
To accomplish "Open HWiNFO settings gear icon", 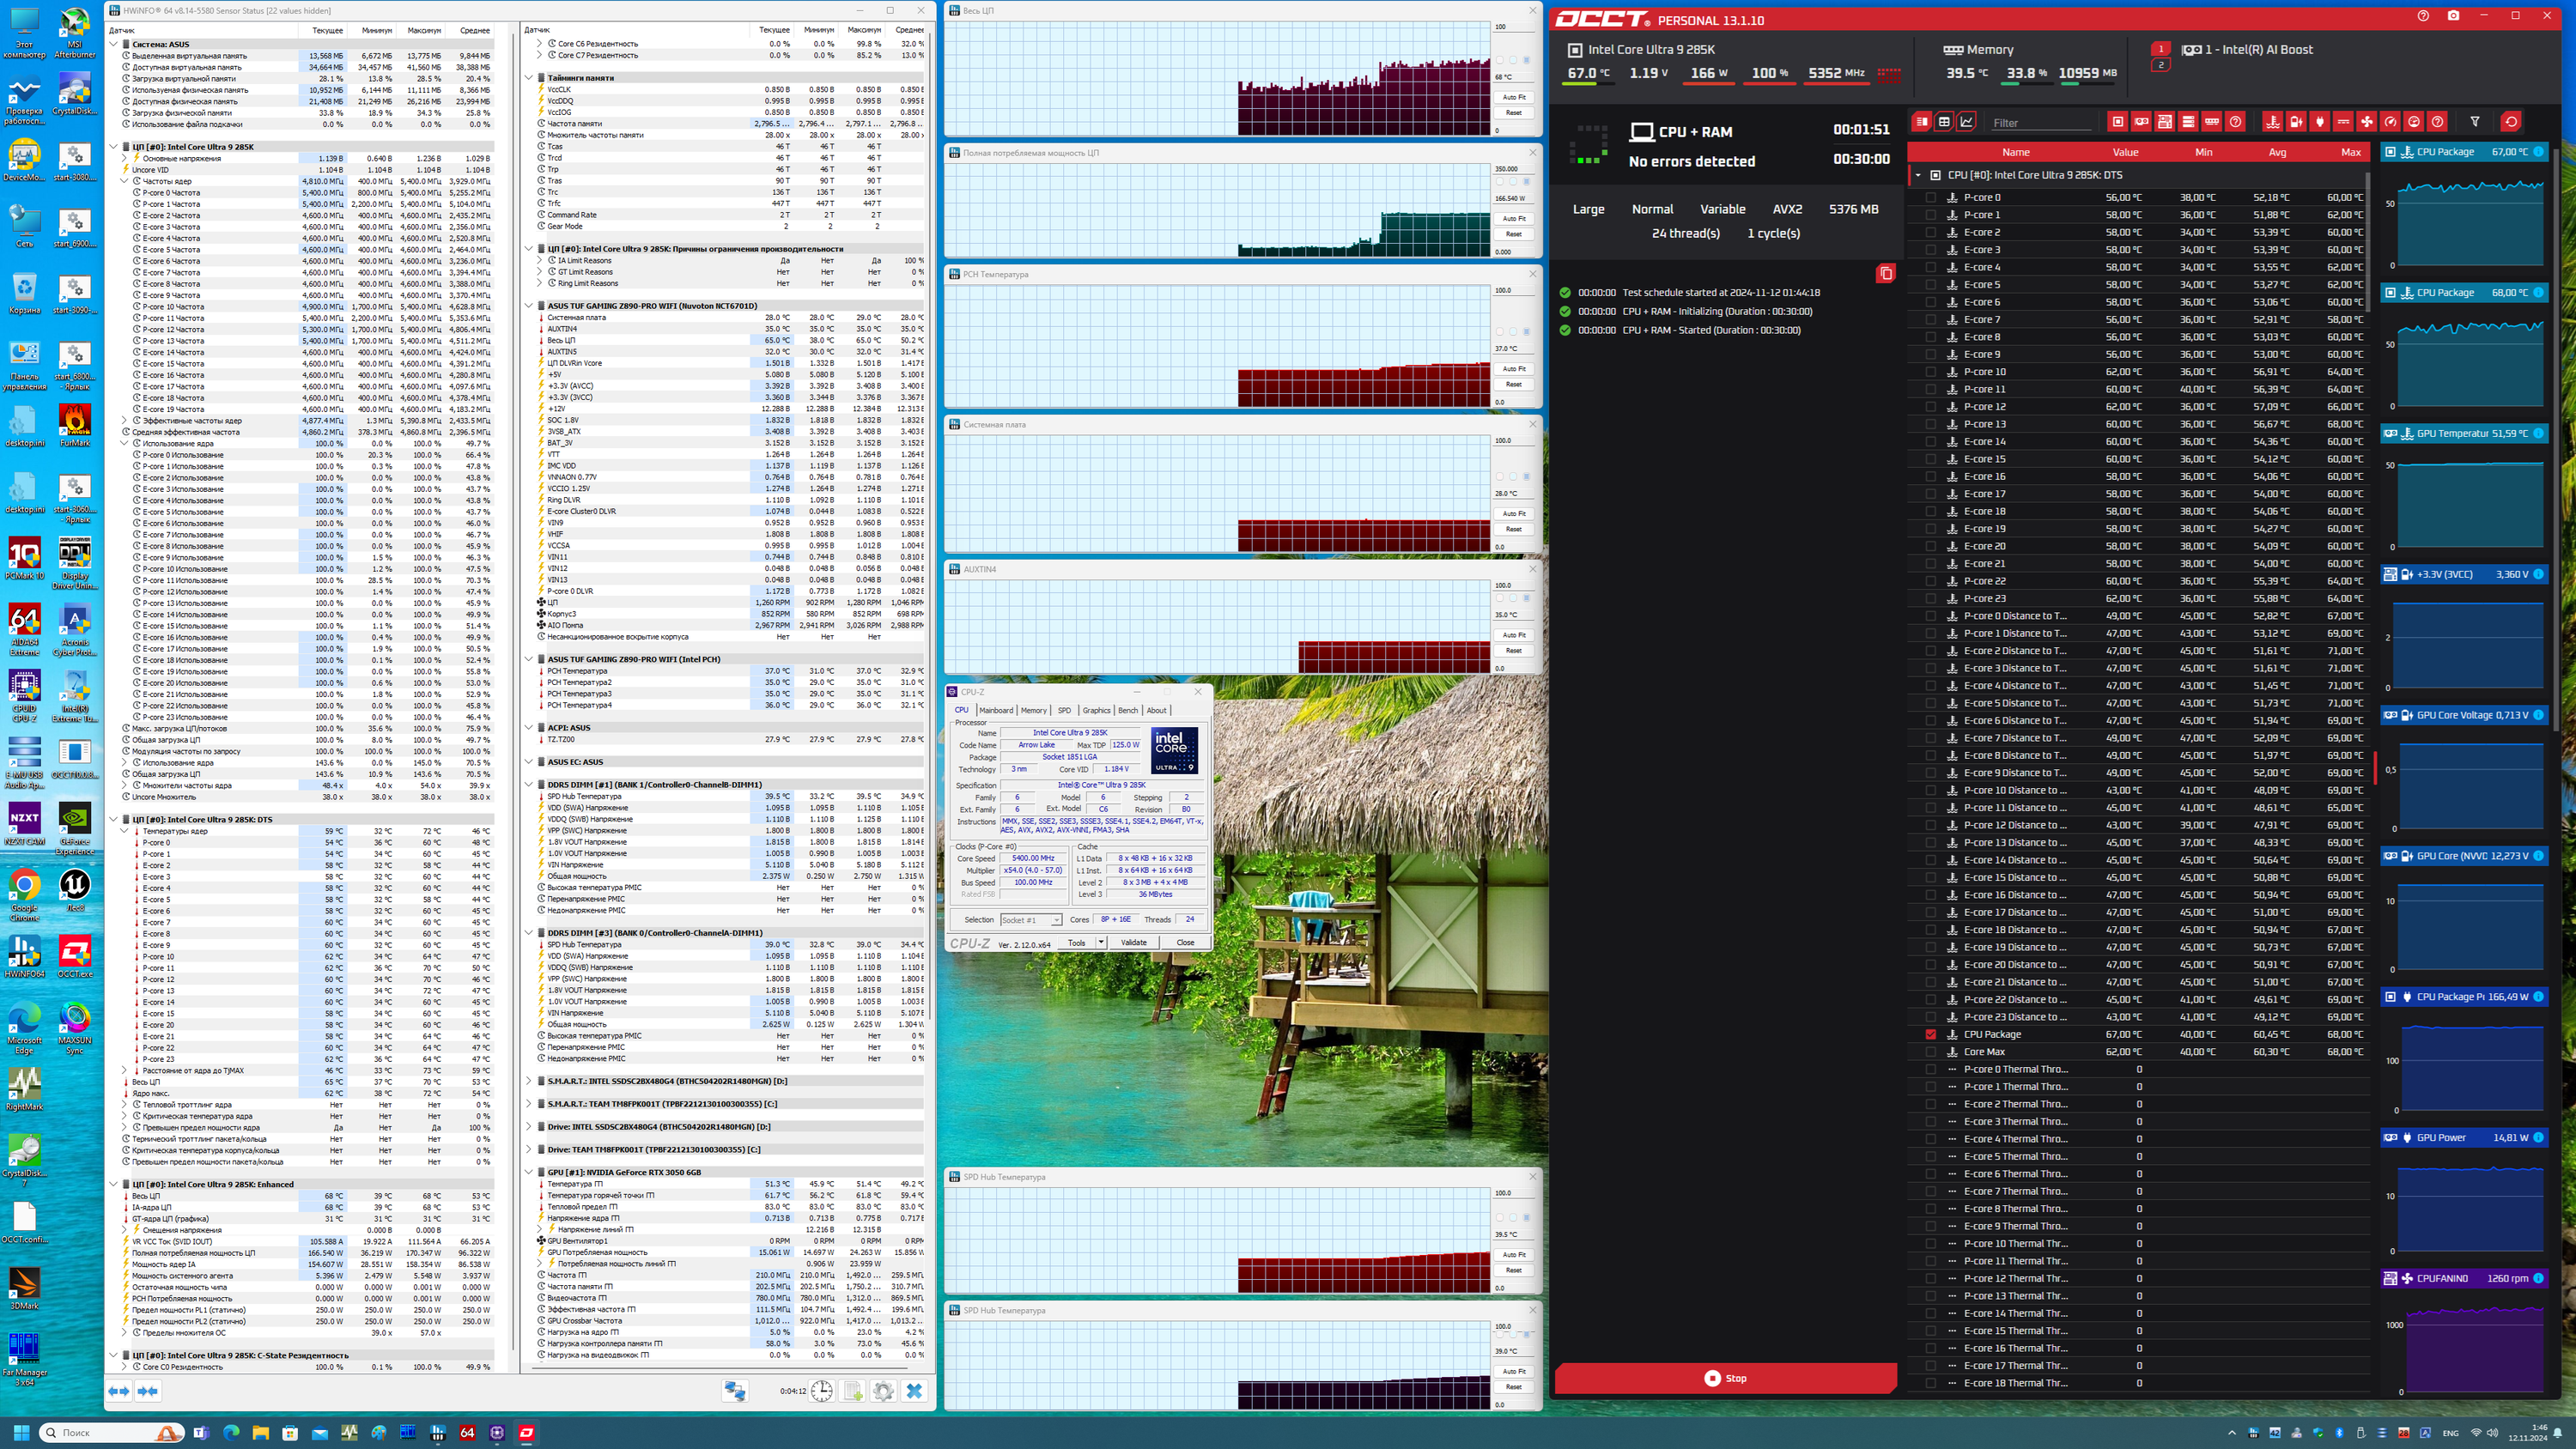I will (883, 1391).
